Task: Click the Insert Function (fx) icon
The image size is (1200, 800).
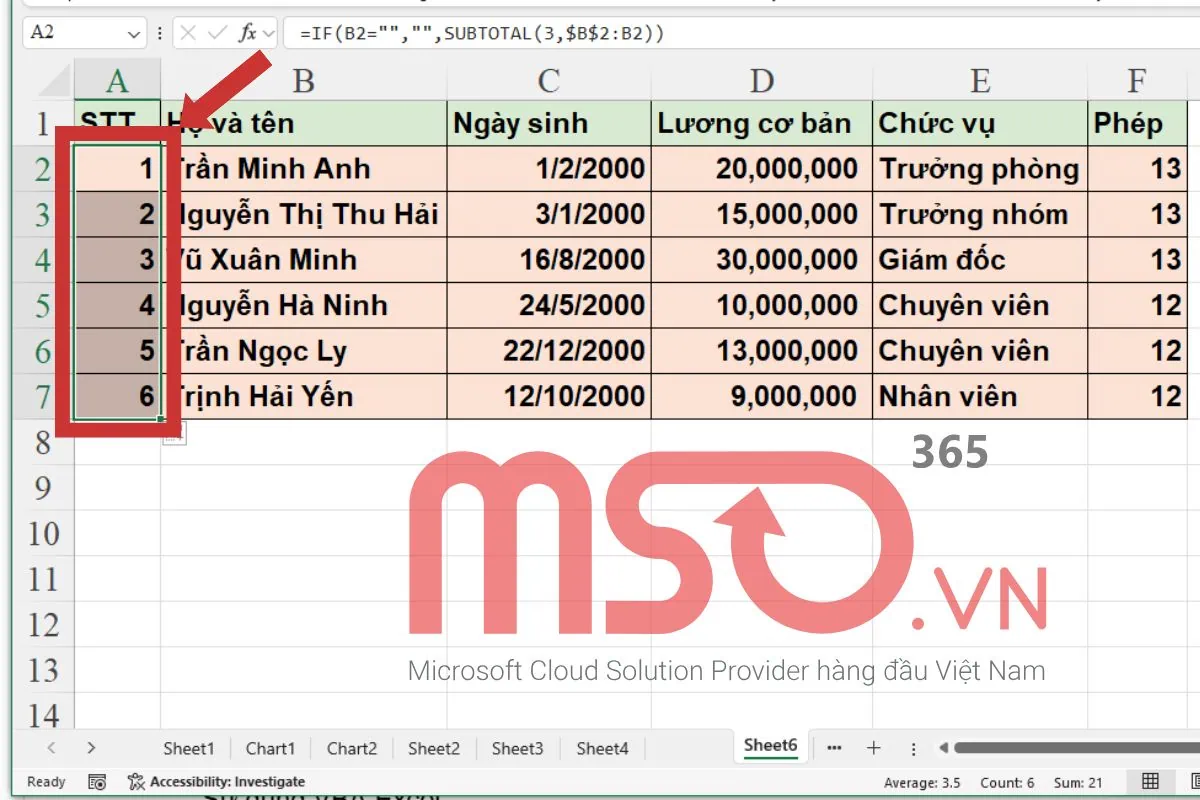Action: [x=248, y=32]
